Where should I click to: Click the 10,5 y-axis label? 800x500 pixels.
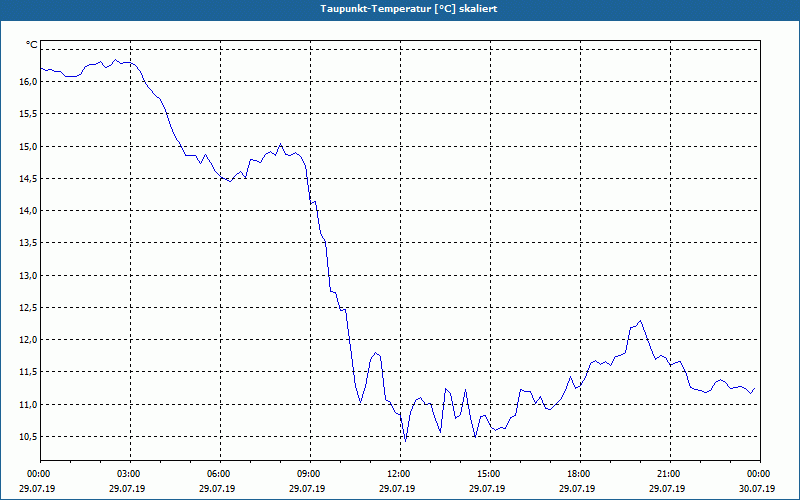tap(29, 437)
